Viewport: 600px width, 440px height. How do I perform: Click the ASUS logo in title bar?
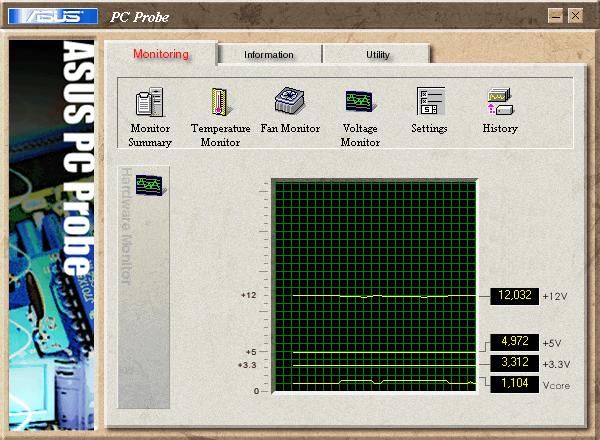(53, 16)
